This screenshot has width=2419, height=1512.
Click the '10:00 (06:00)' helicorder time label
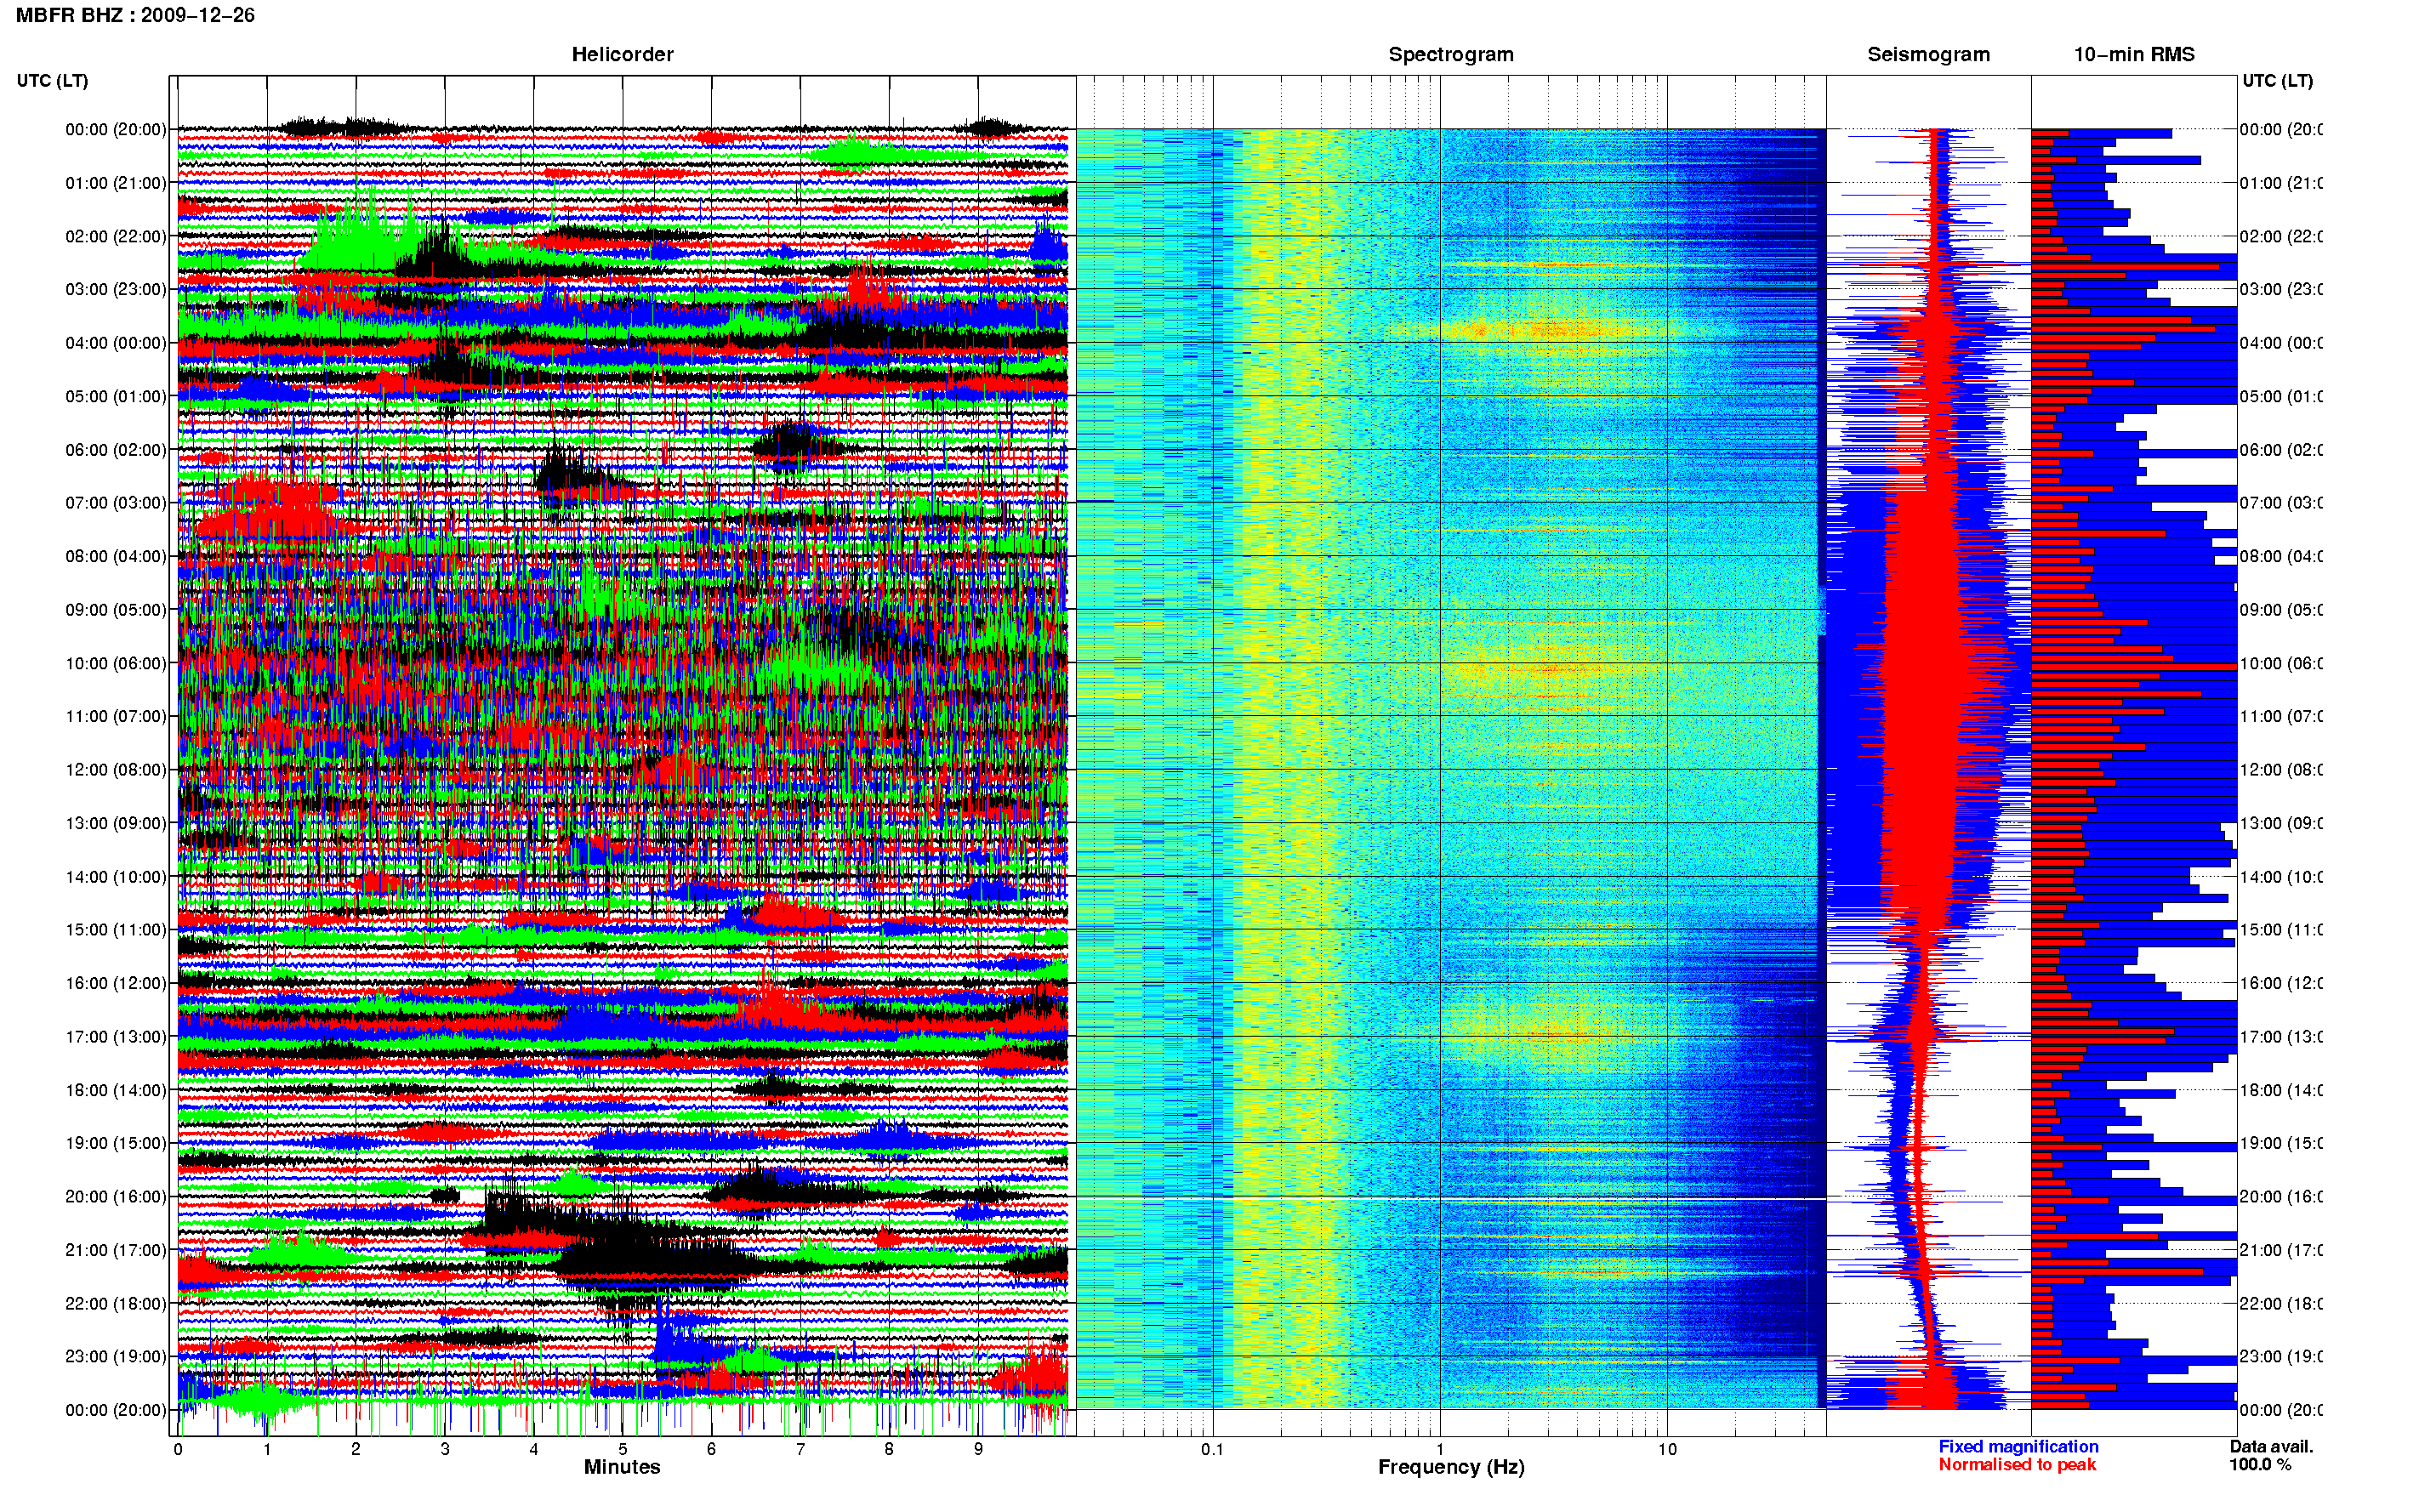coord(115,663)
